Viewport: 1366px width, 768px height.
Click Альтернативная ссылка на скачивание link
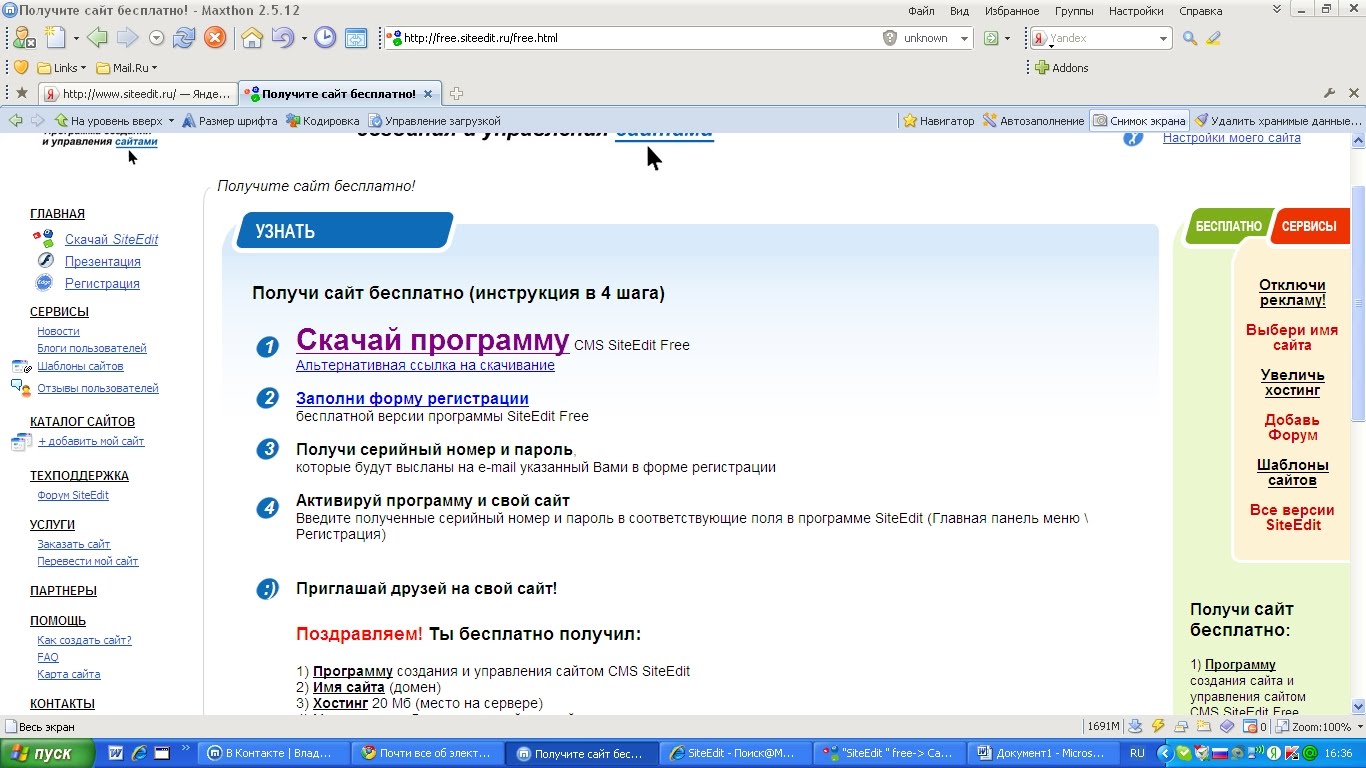tap(425, 365)
